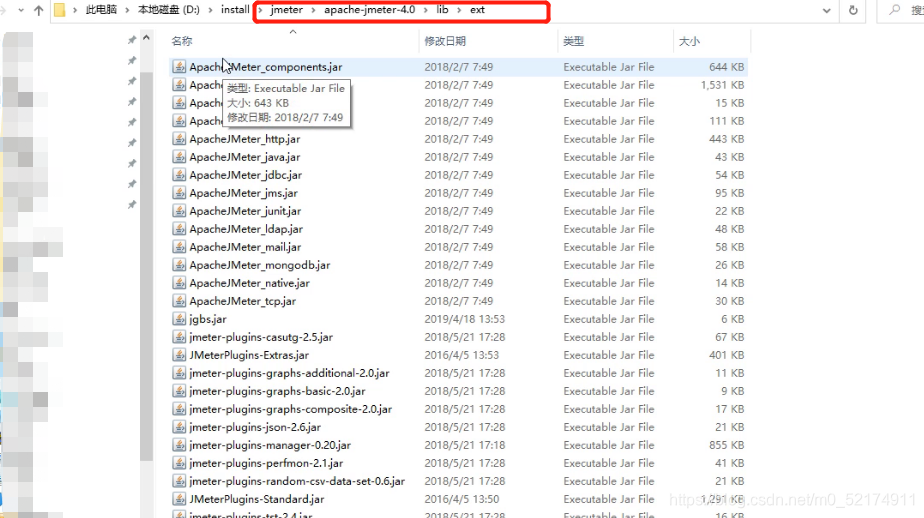Select ApacheJMeter_ldap.jar file icon
The width and height of the screenshot is (924, 518).
(179, 229)
